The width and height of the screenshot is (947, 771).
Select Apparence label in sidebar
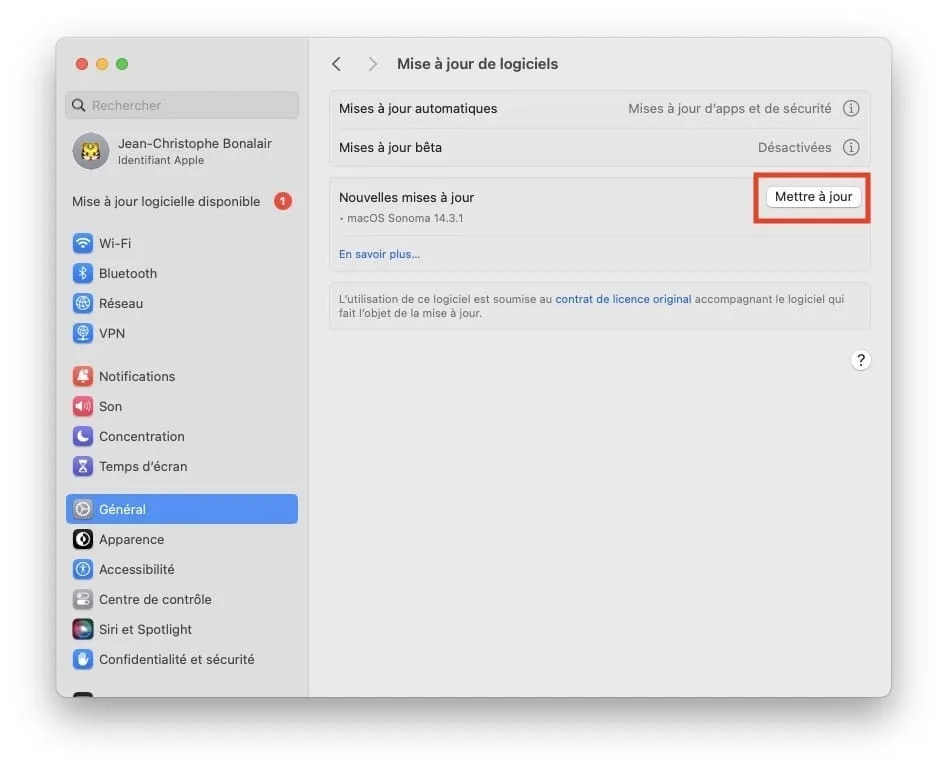point(132,539)
